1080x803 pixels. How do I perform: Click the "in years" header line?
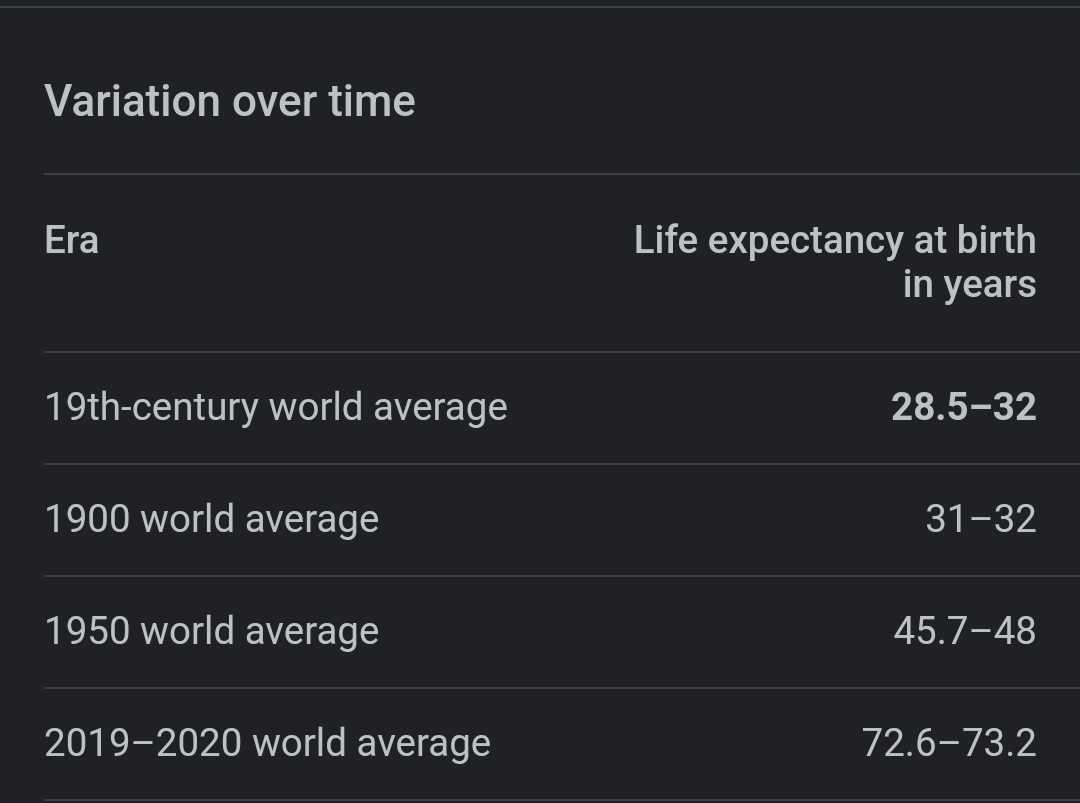(x=968, y=284)
